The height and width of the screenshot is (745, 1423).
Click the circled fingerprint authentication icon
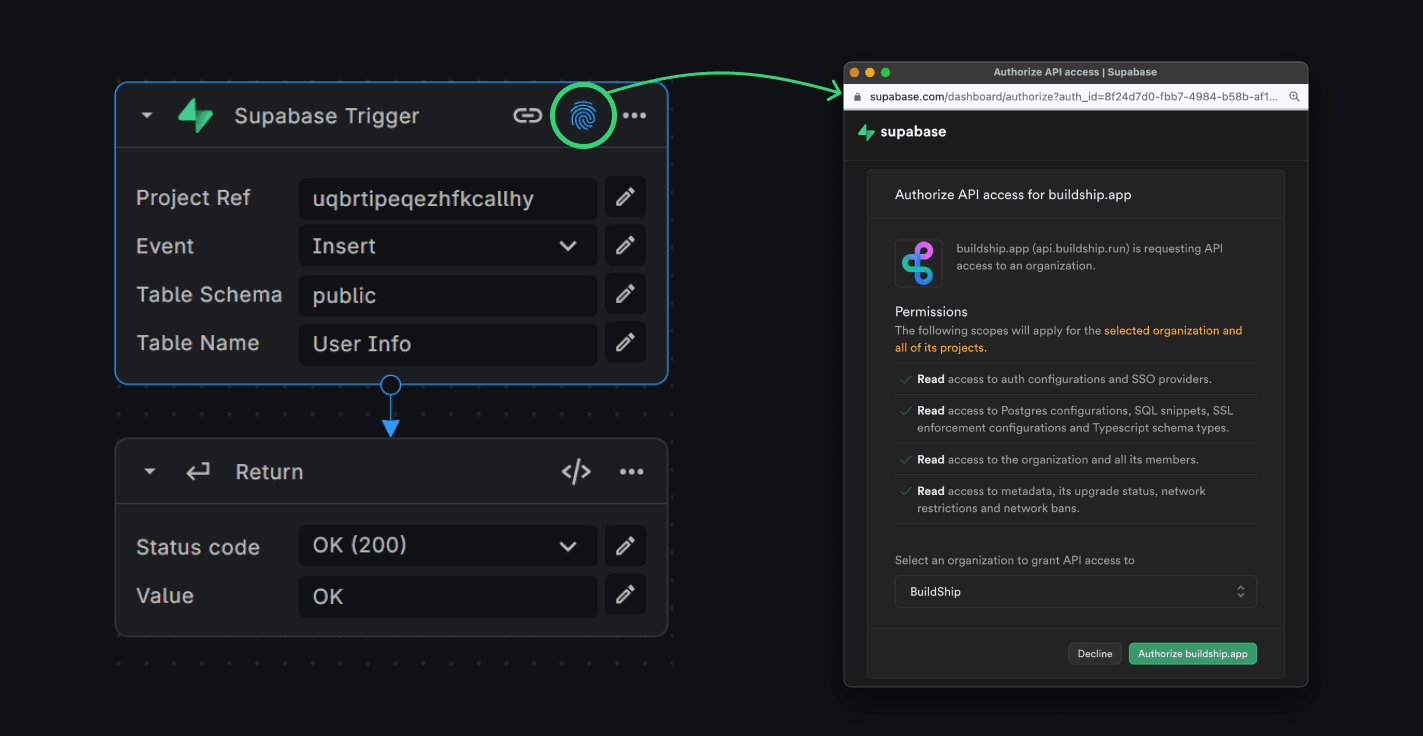coord(584,115)
